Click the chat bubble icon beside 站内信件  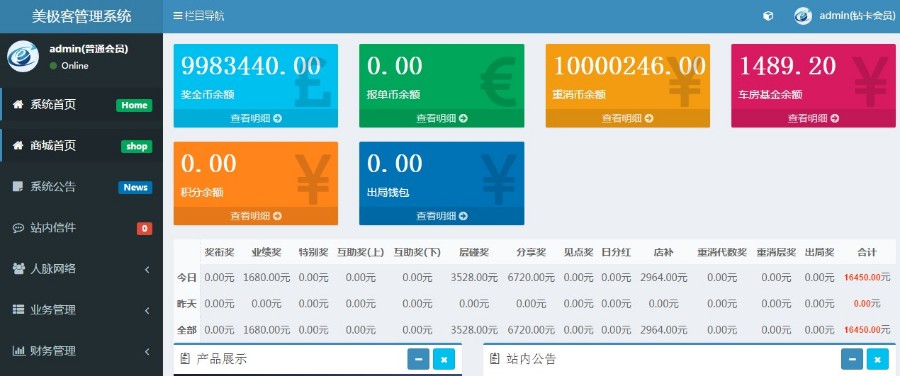pos(18,228)
